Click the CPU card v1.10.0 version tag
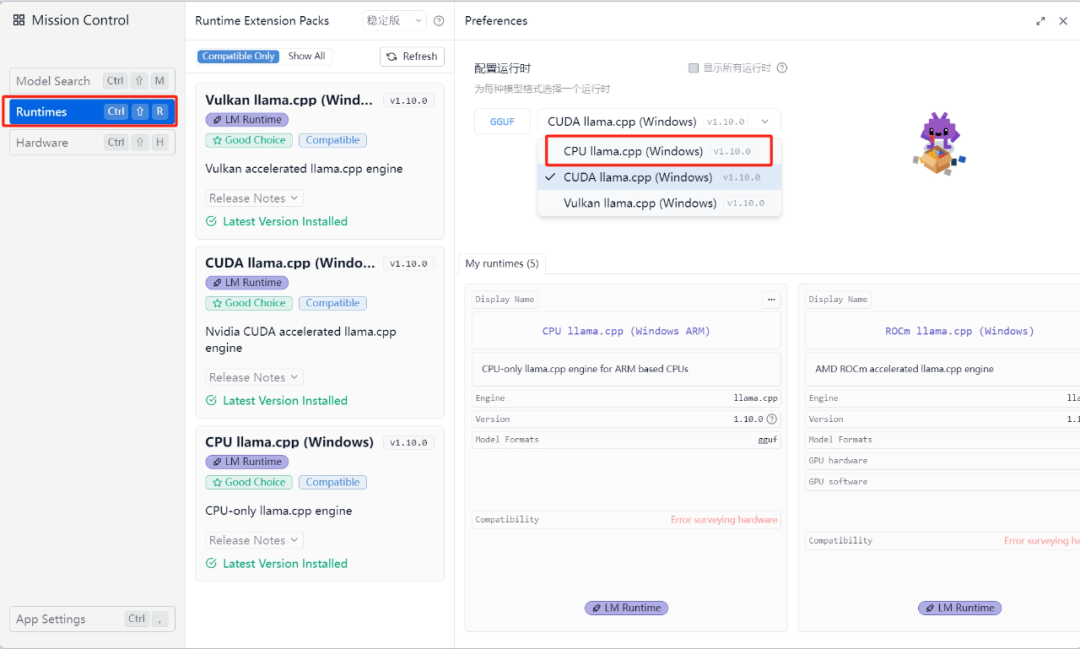 tap(408, 443)
